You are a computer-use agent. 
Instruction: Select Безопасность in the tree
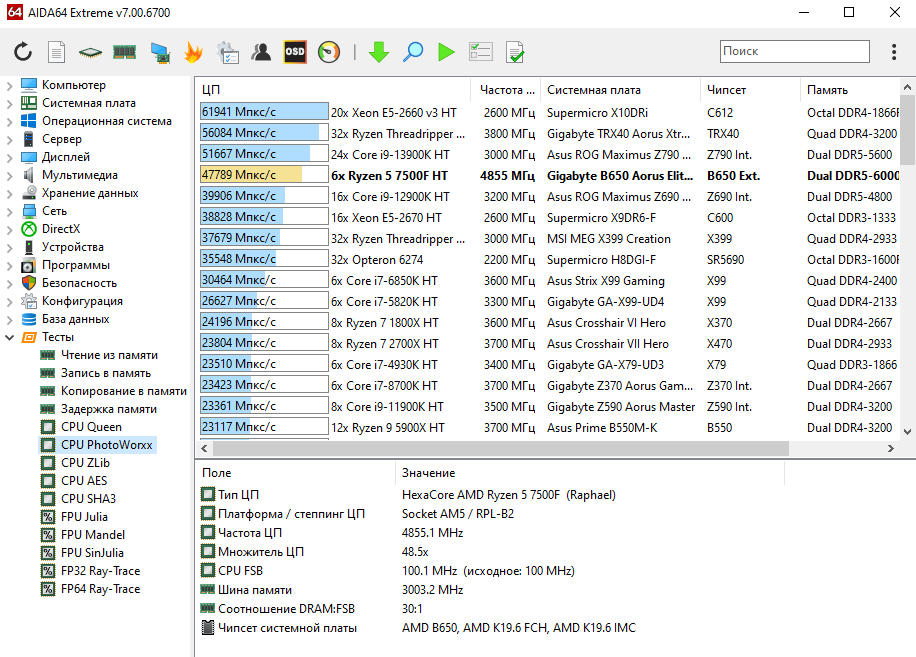(x=79, y=283)
